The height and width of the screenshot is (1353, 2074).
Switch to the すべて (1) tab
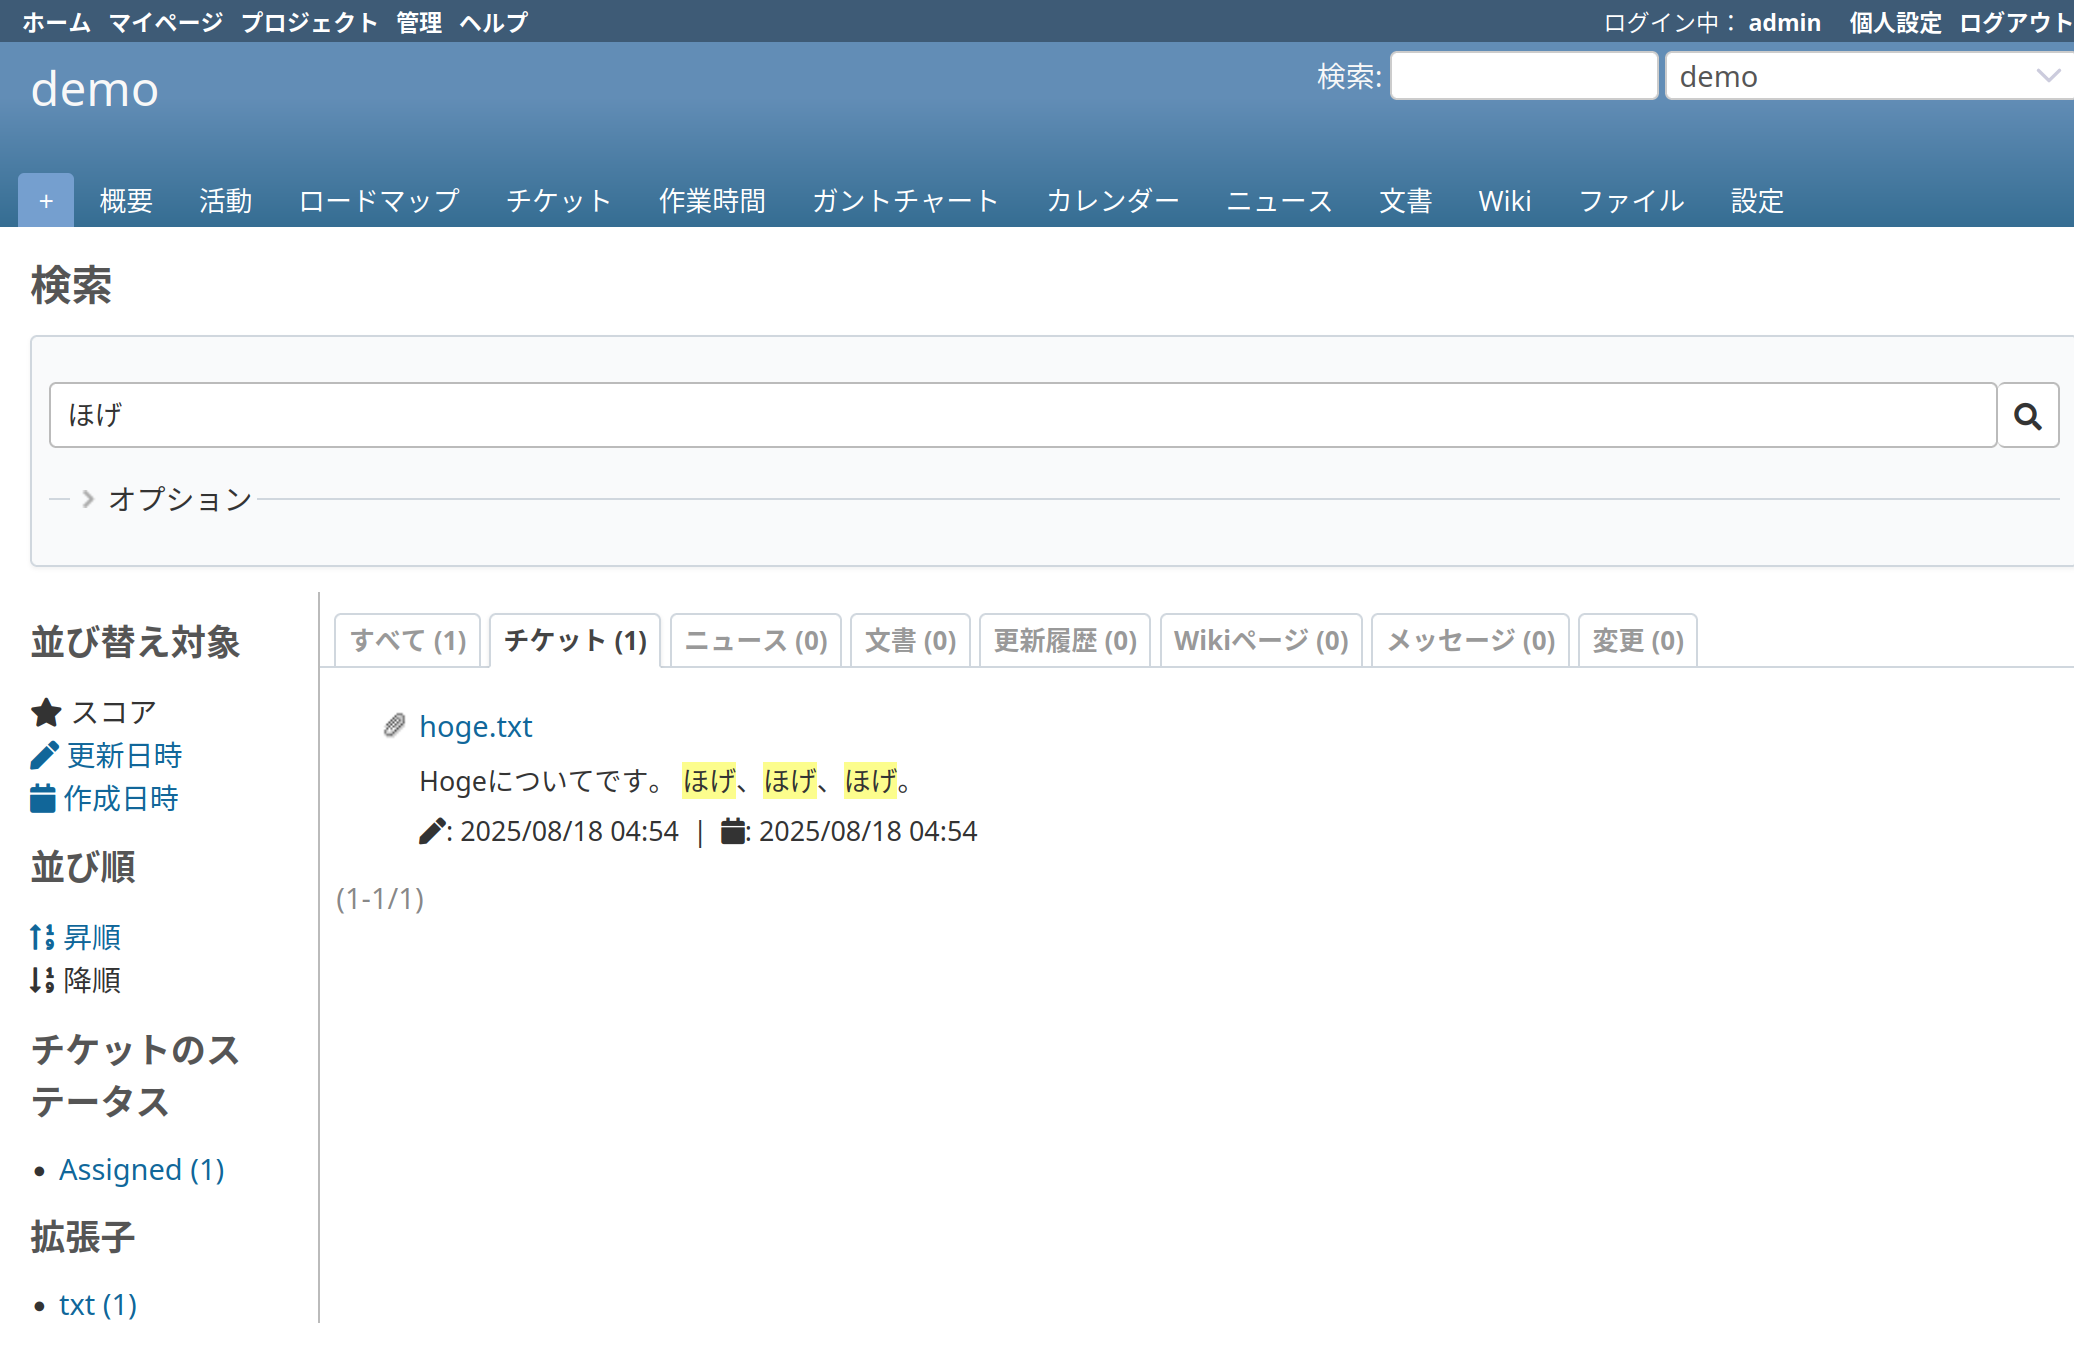click(408, 641)
